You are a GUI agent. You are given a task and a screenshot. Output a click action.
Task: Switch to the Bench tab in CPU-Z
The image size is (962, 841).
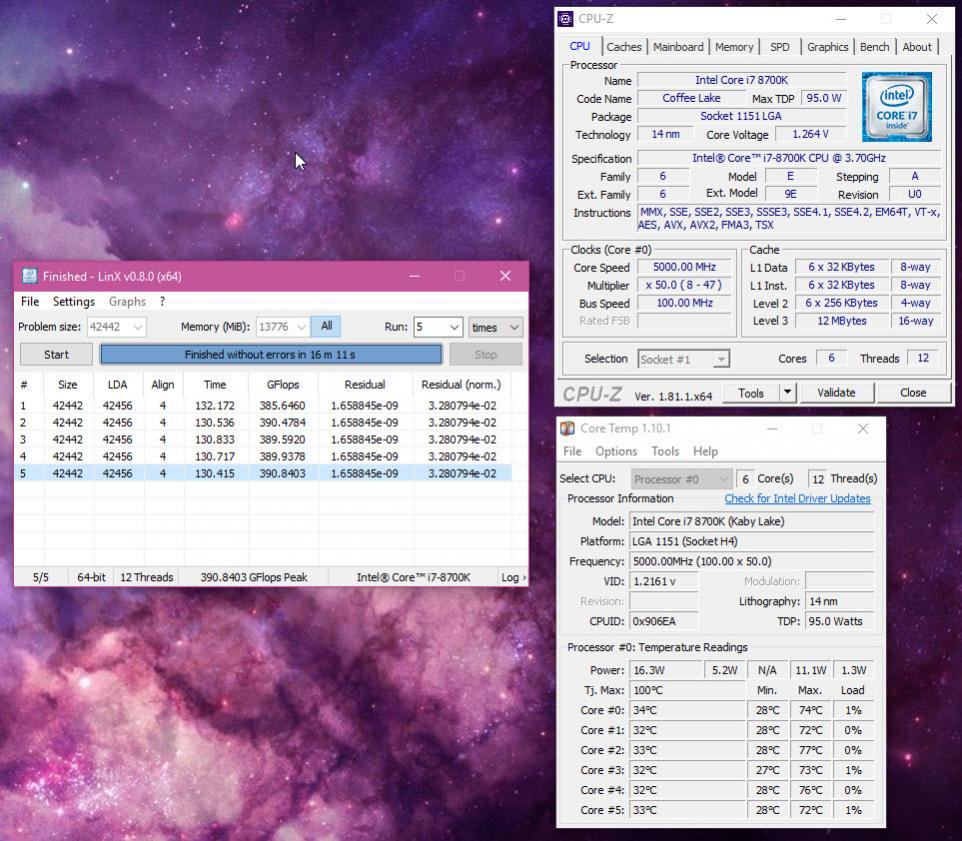coord(874,47)
